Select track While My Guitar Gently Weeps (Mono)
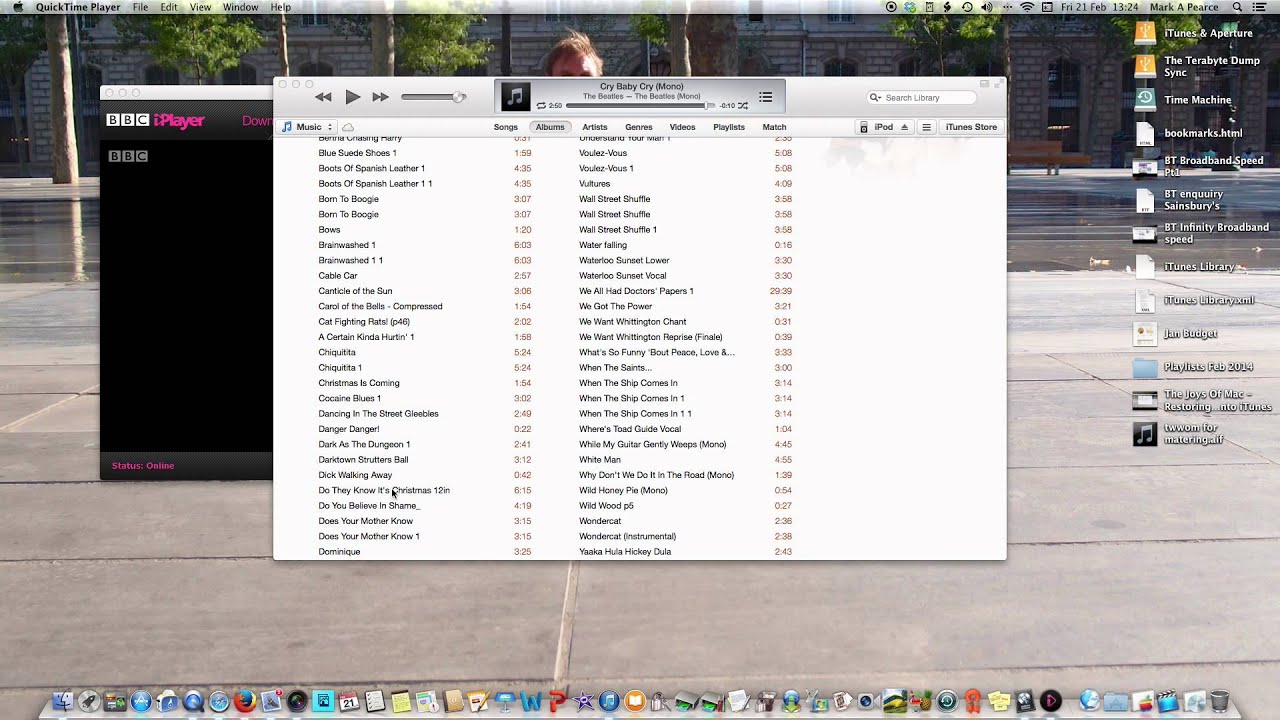 (x=652, y=444)
